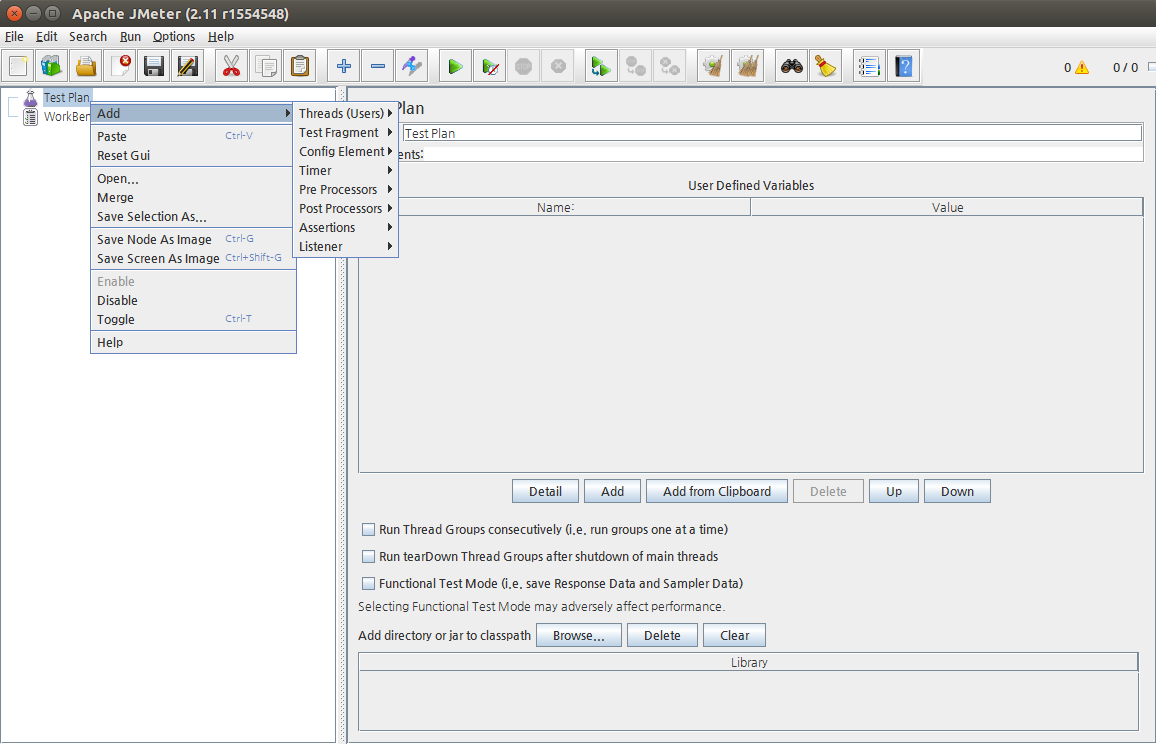This screenshot has width=1156, height=744.
Task: Click the Test Plan name field
Action: click(x=772, y=133)
